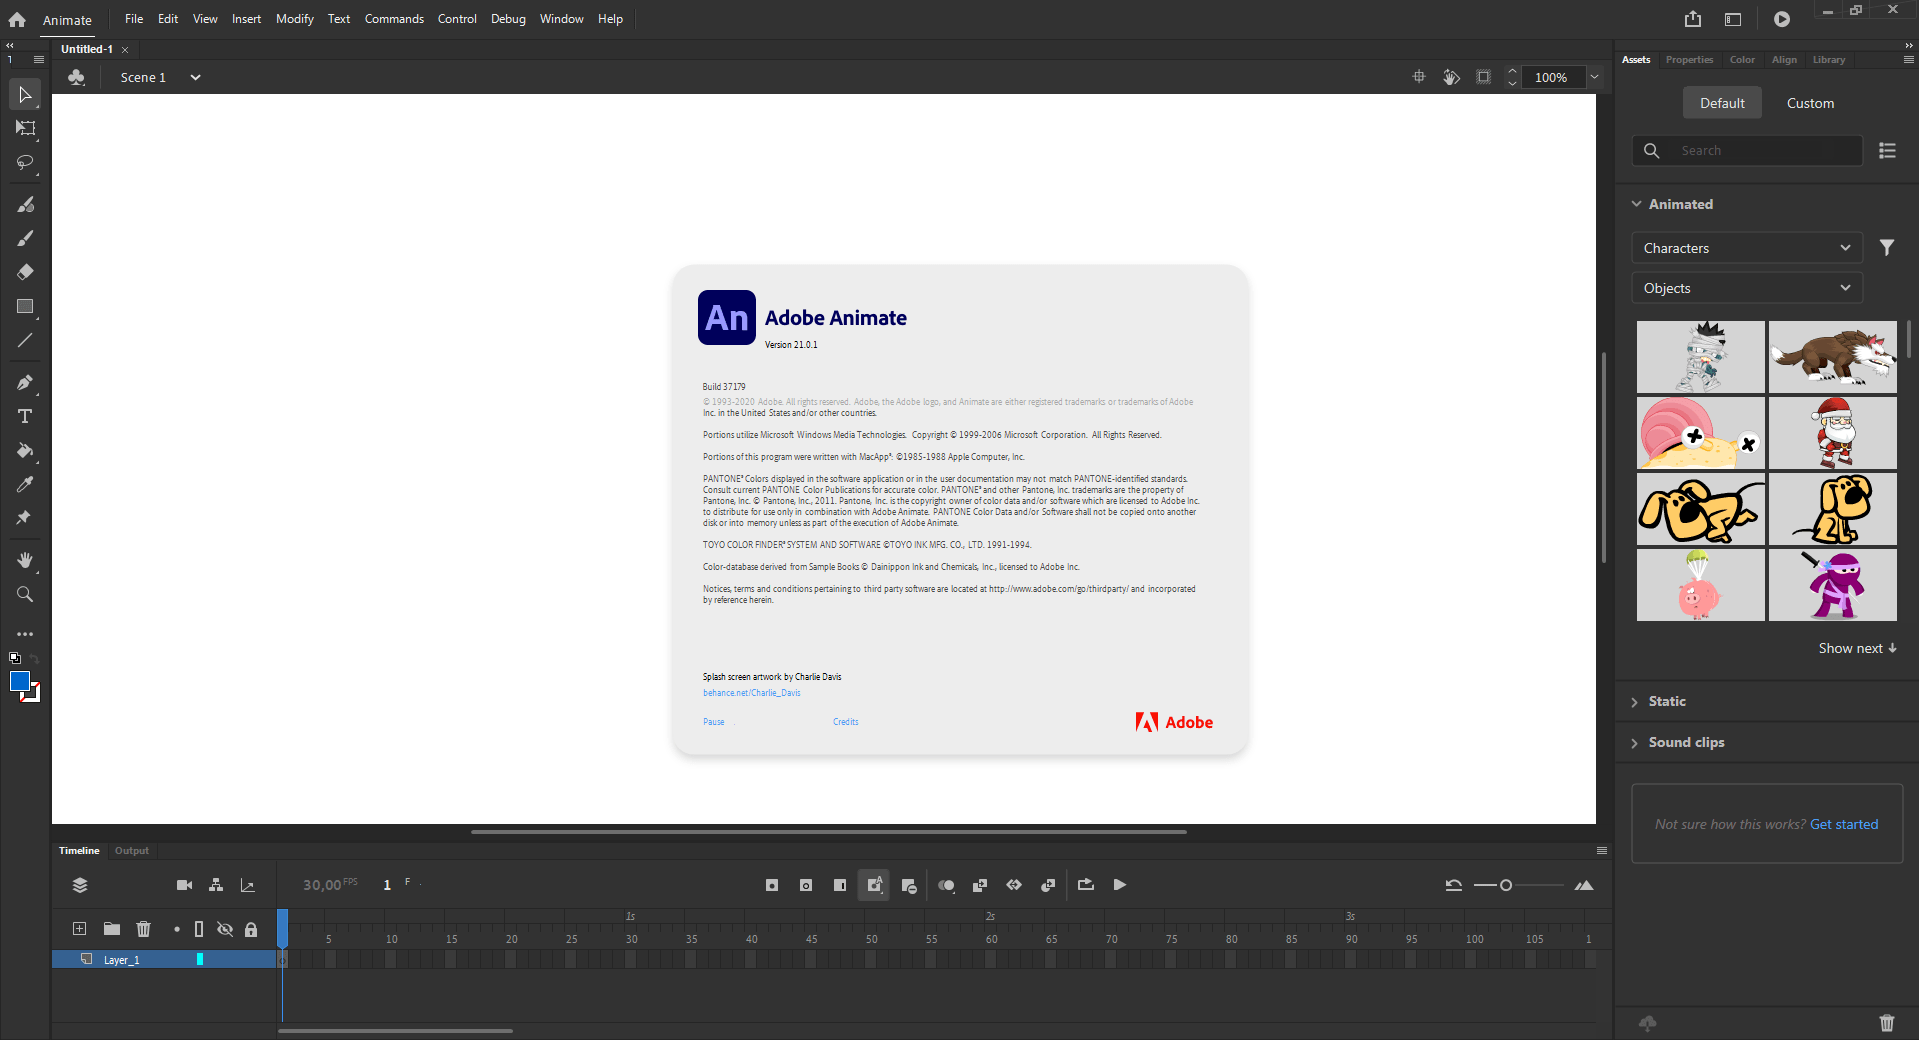Open the Assets panel options menu

pos(1908,60)
